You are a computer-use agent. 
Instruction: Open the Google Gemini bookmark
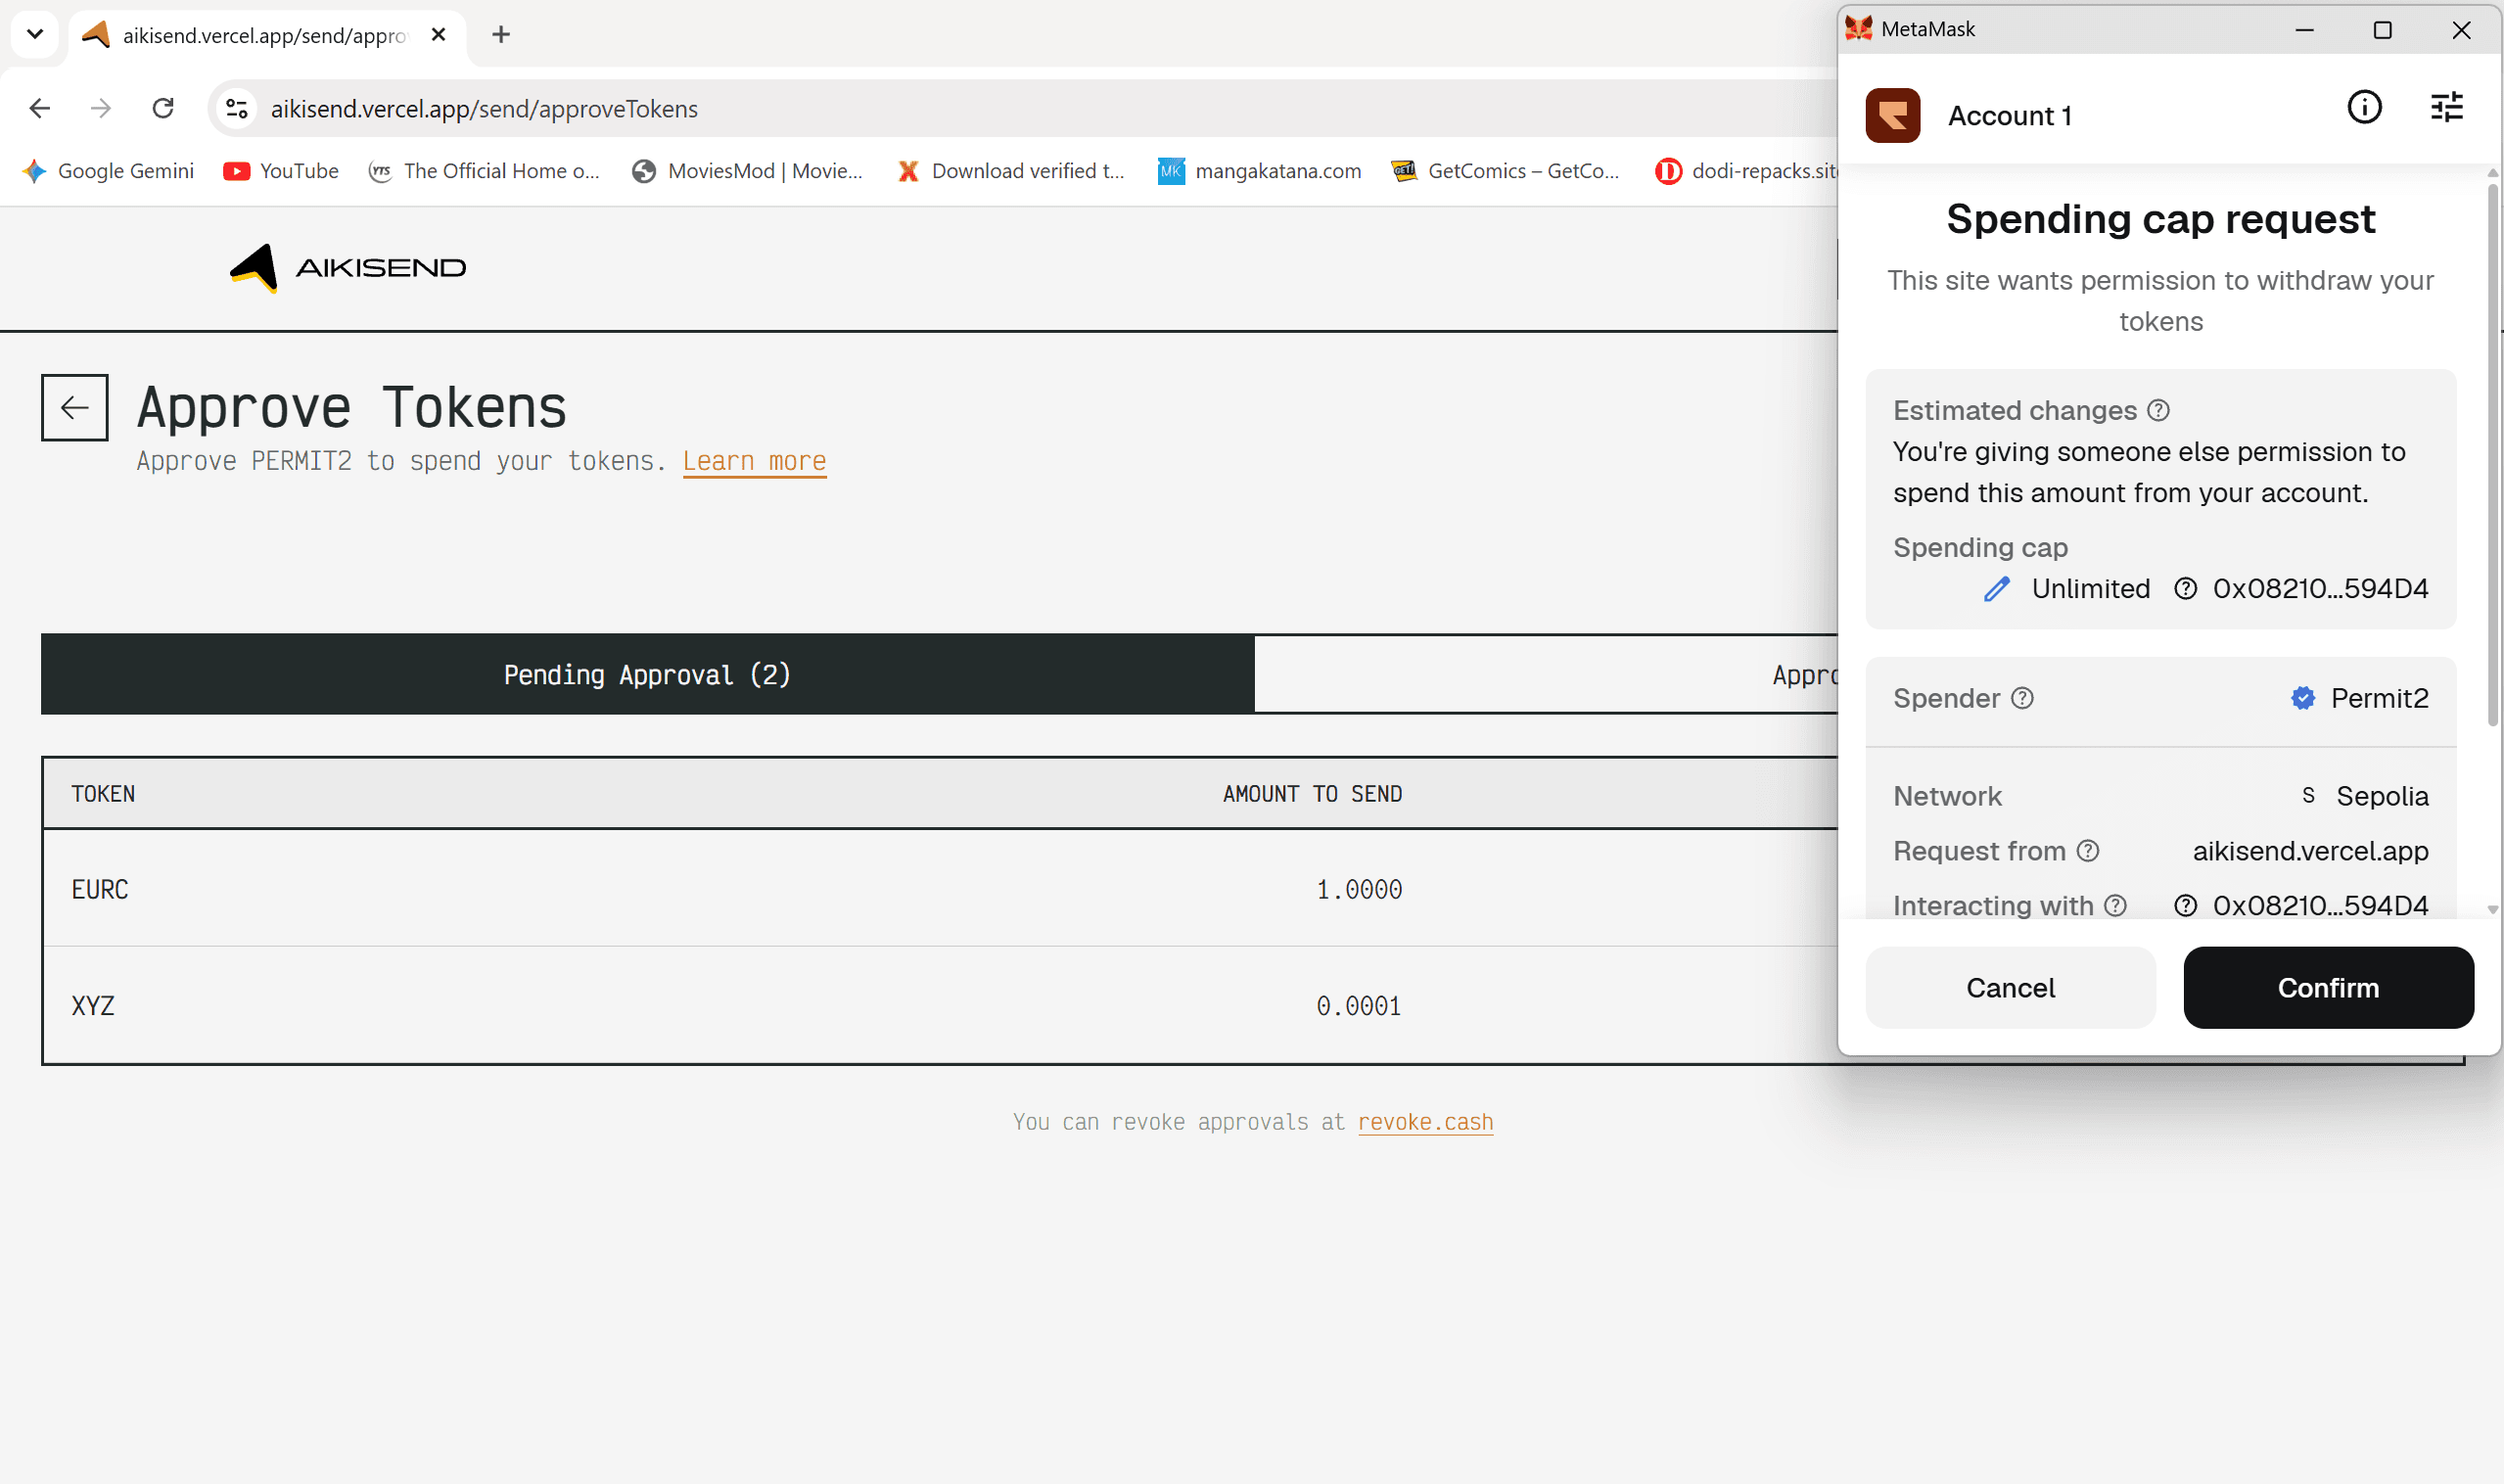pos(108,171)
